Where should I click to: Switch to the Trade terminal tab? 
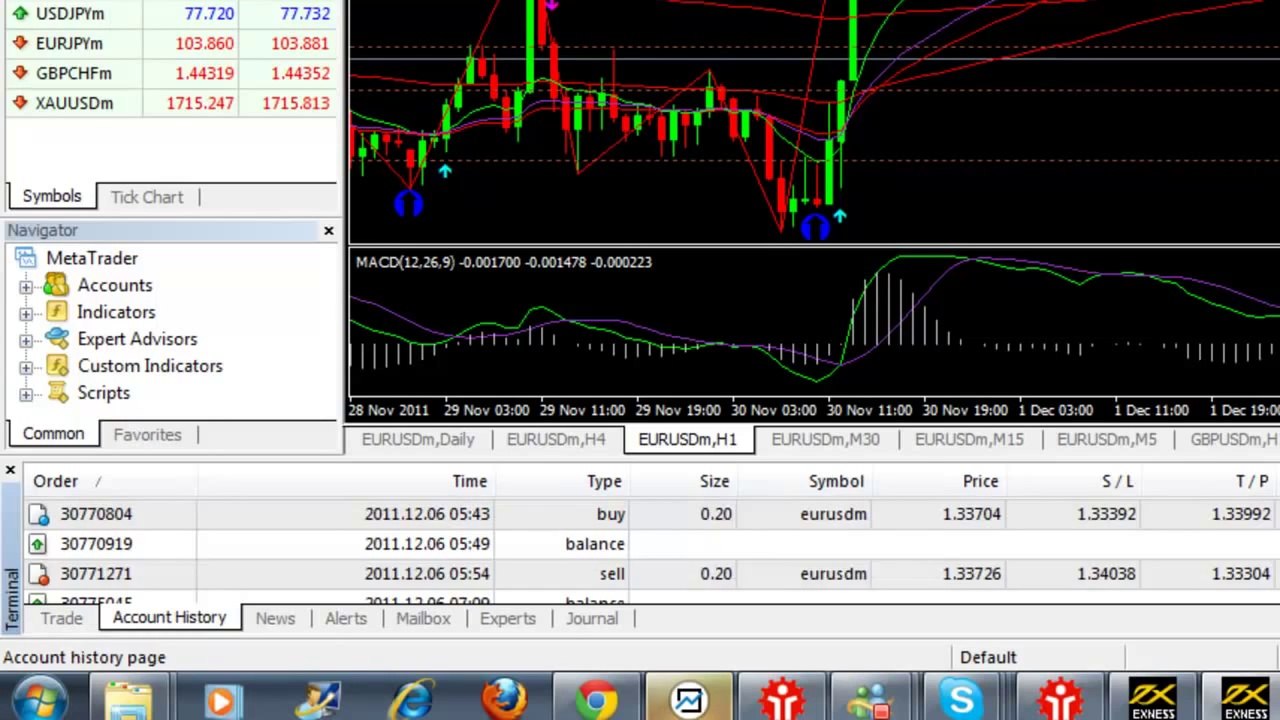[61, 618]
